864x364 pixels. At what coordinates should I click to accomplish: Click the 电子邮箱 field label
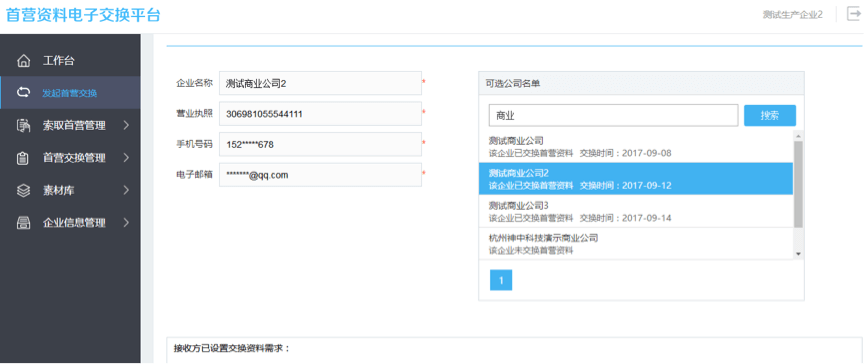pyautogui.click(x=194, y=175)
